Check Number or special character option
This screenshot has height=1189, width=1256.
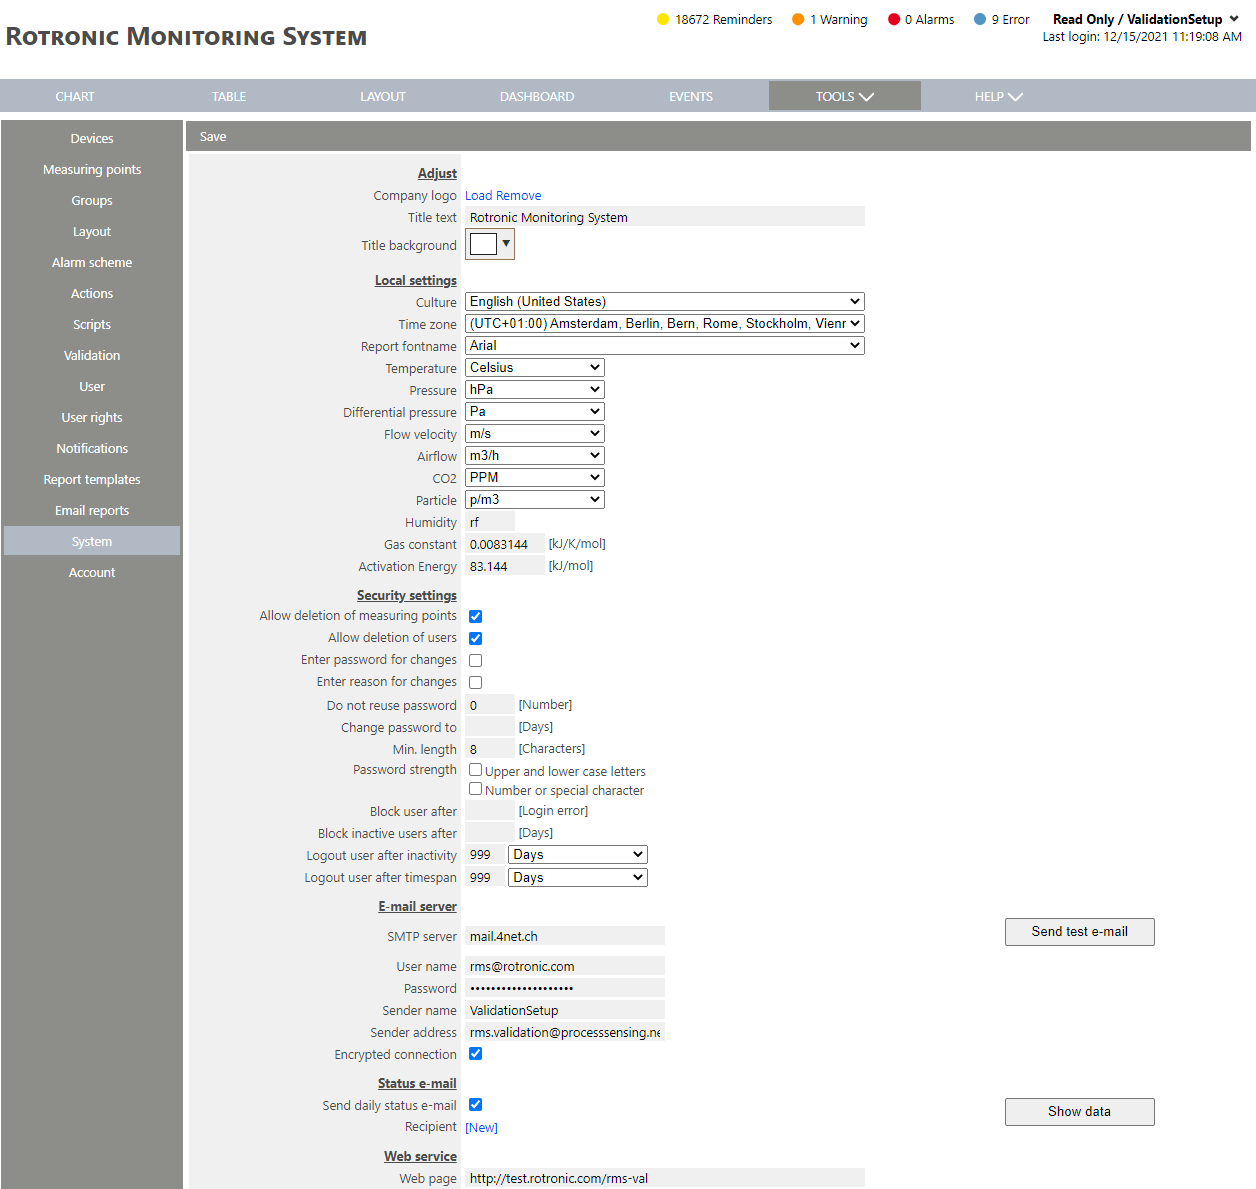click(x=476, y=789)
